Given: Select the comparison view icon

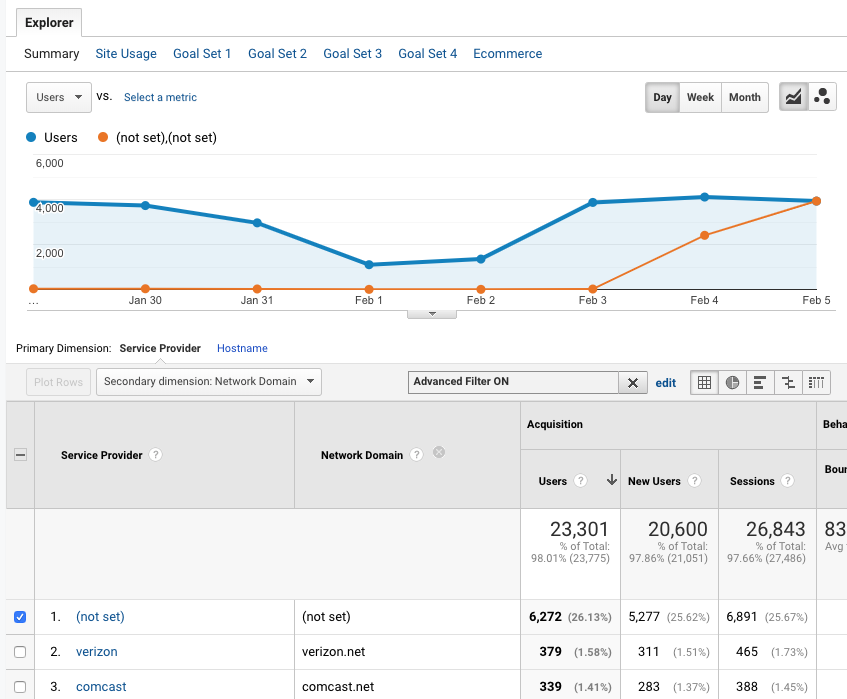Looking at the screenshot, I should click(789, 382).
